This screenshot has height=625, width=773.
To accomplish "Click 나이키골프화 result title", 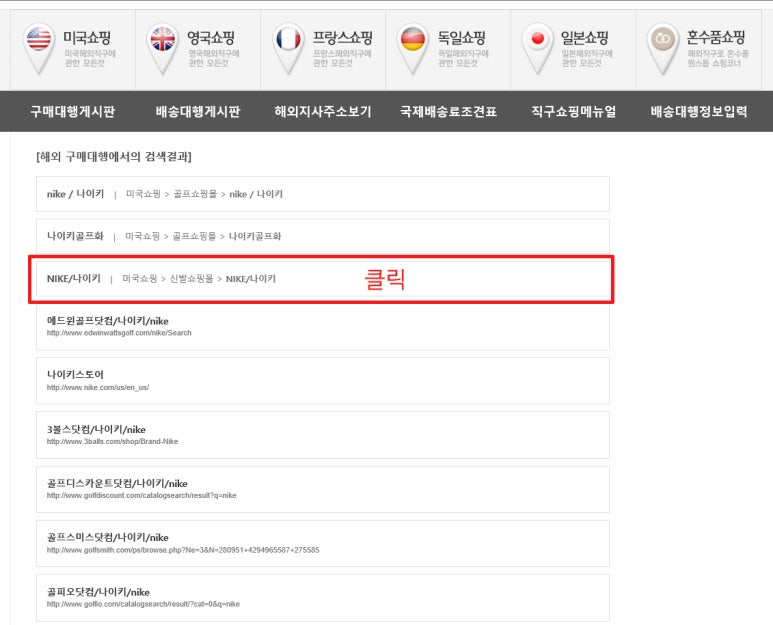I will pos(75,236).
